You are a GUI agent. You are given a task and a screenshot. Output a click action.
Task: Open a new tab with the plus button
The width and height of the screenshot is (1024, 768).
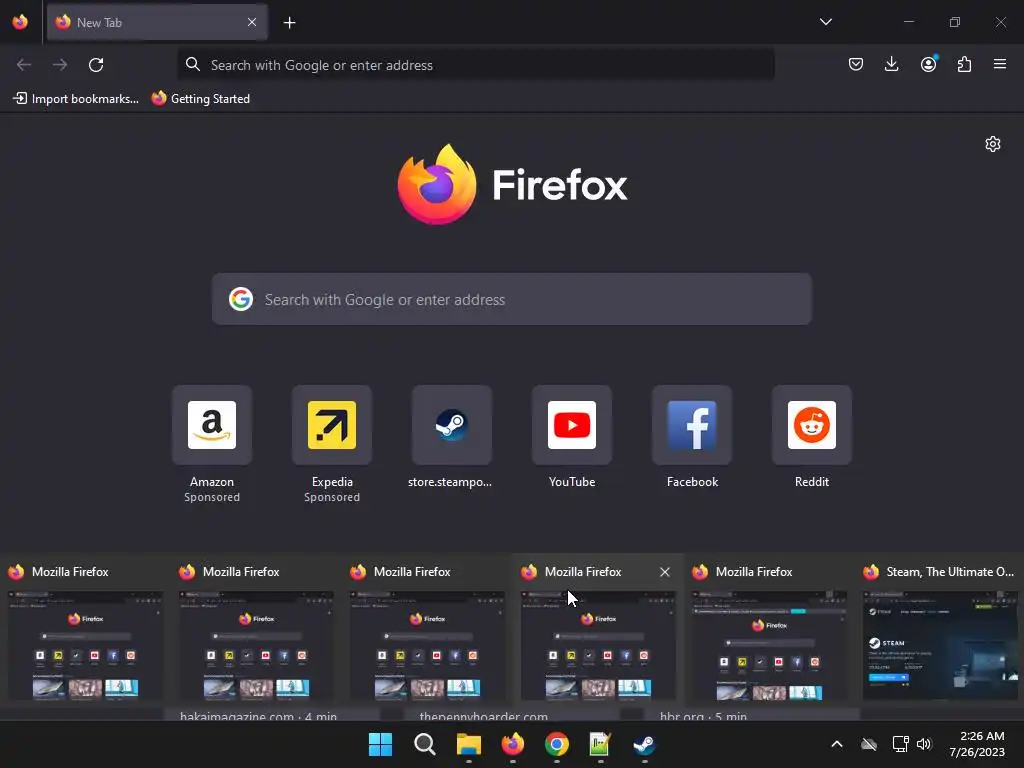tap(289, 23)
